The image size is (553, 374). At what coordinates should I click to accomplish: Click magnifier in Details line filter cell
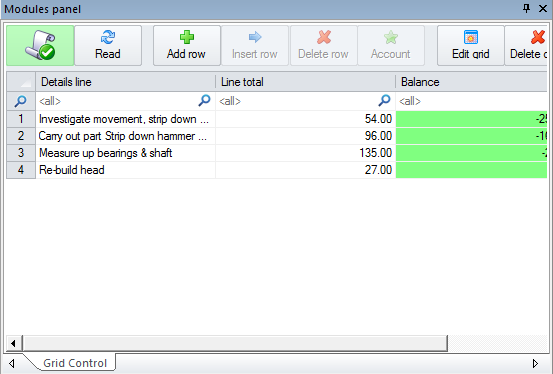pyautogui.click(x=205, y=101)
